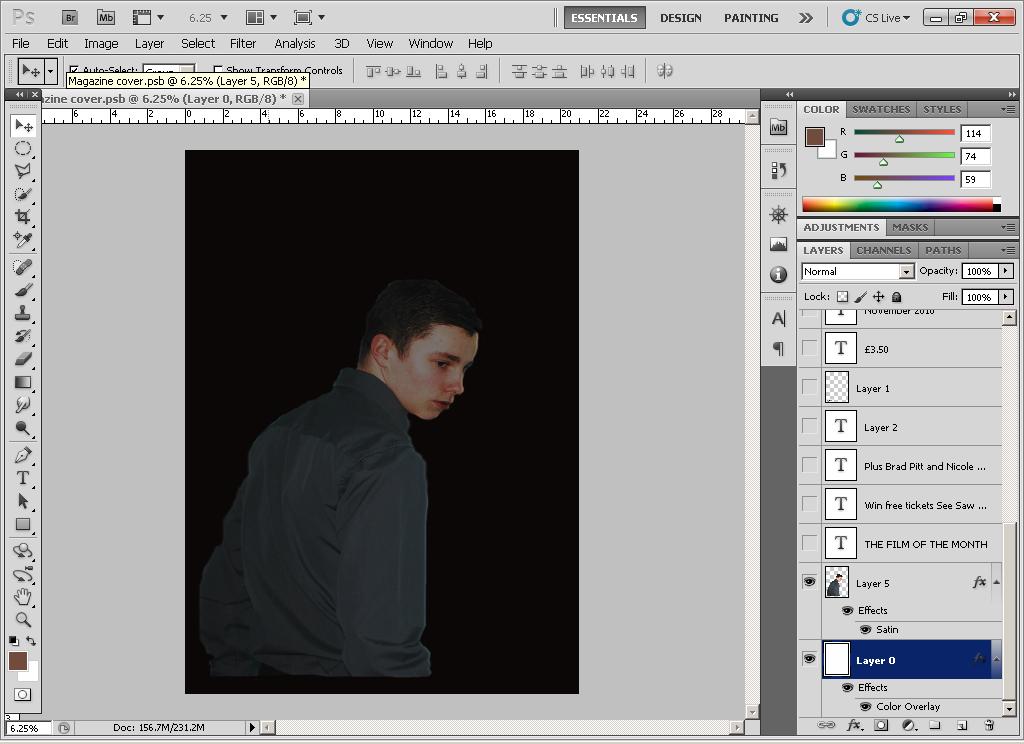Select the Gradient tool
The height and width of the screenshot is (744, 1024).
coord(23,382)
